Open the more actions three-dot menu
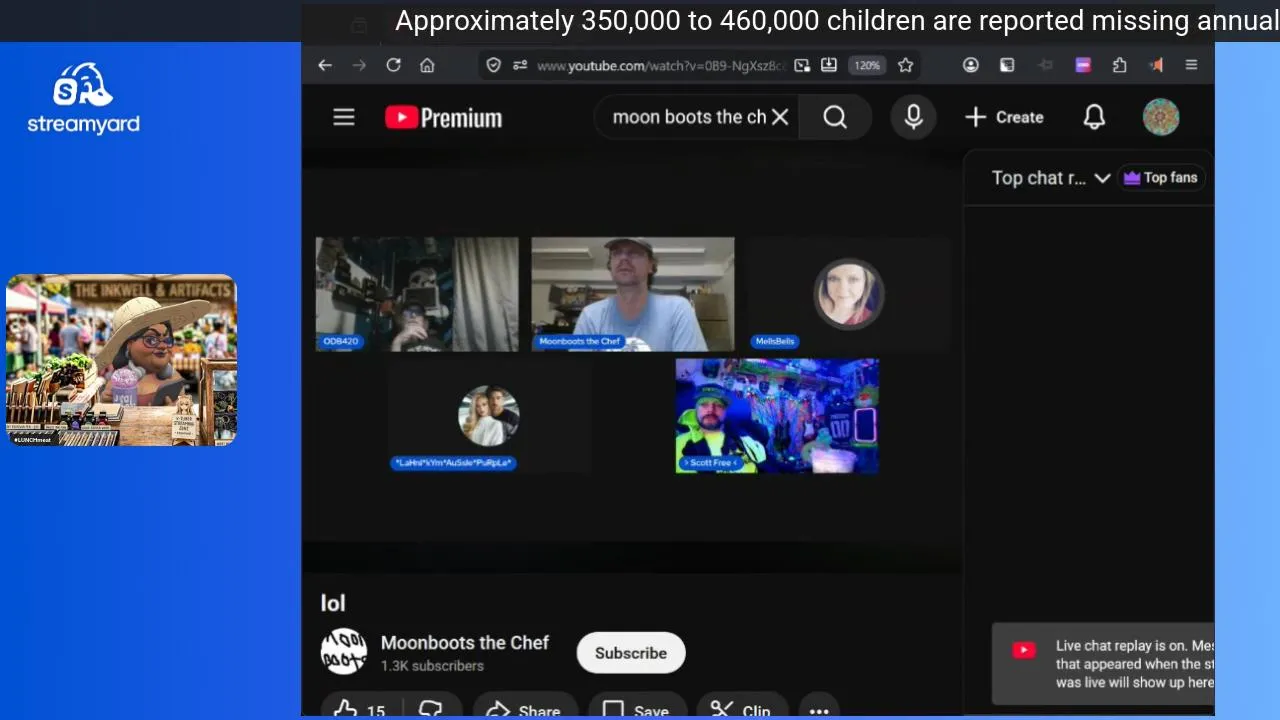 tap(819, 708)
